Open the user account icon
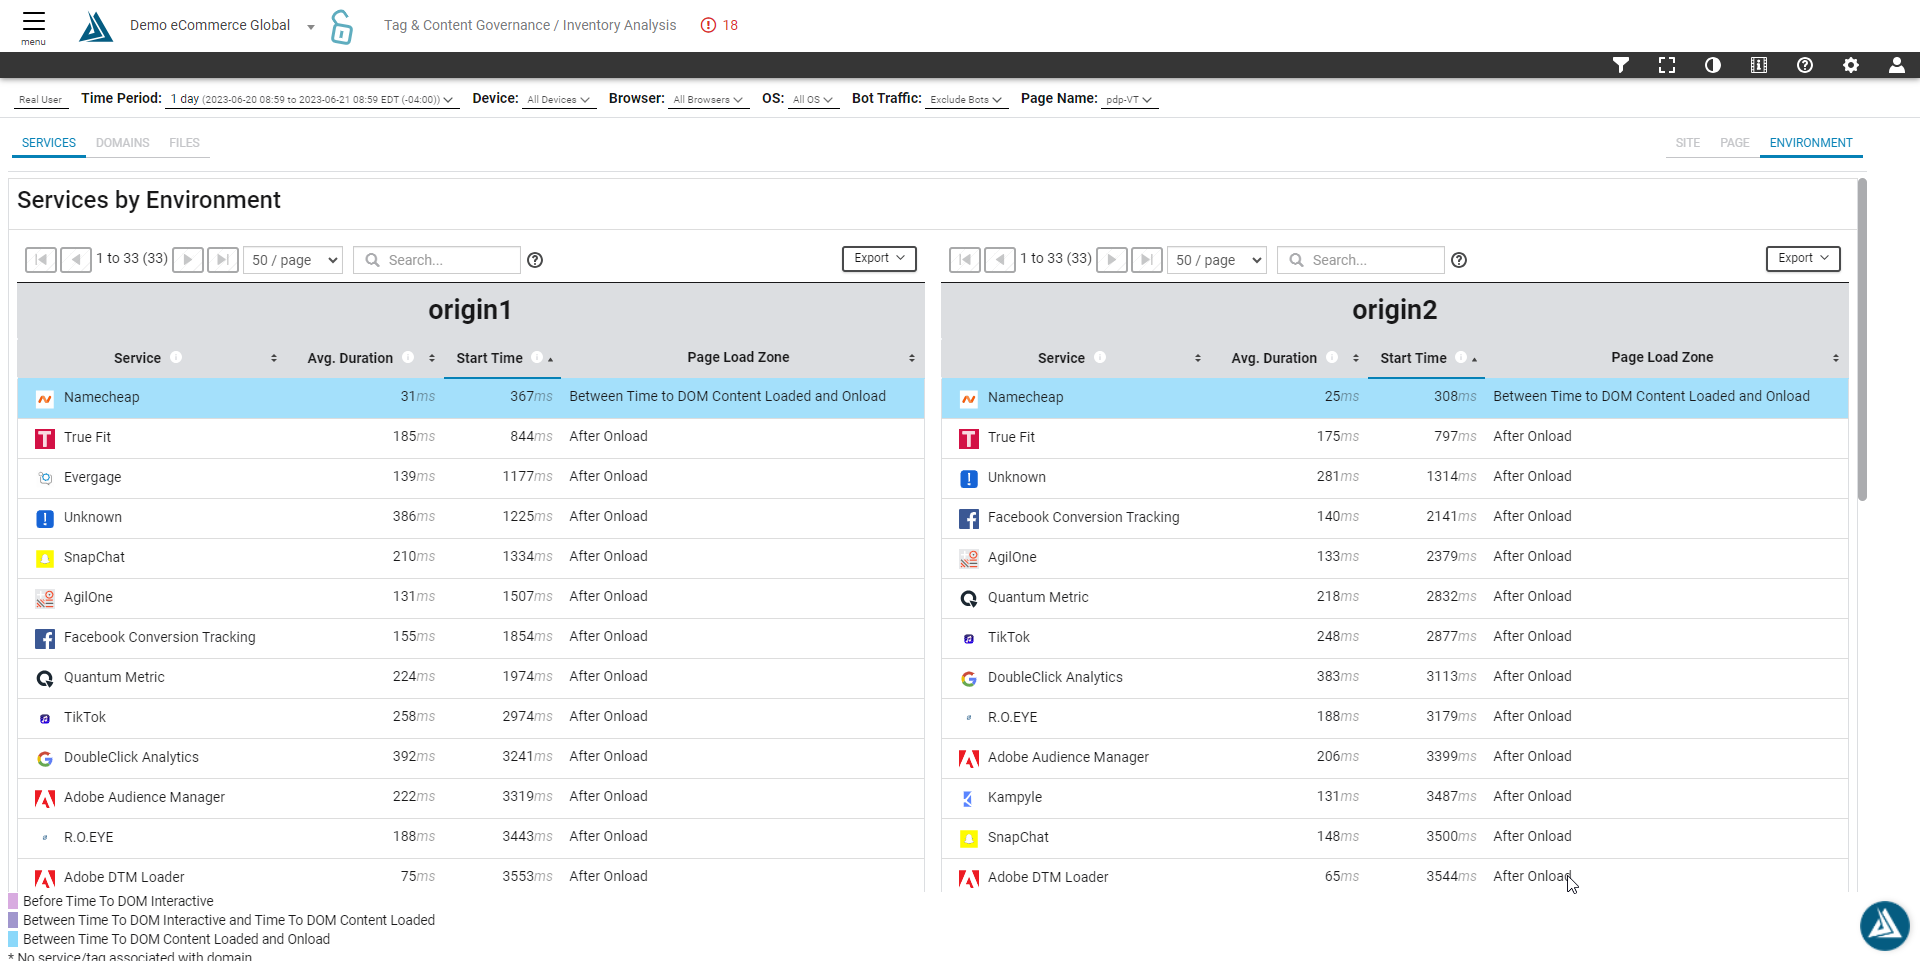The width and height of the screenshot is (1920, 961). point(1897,65)
